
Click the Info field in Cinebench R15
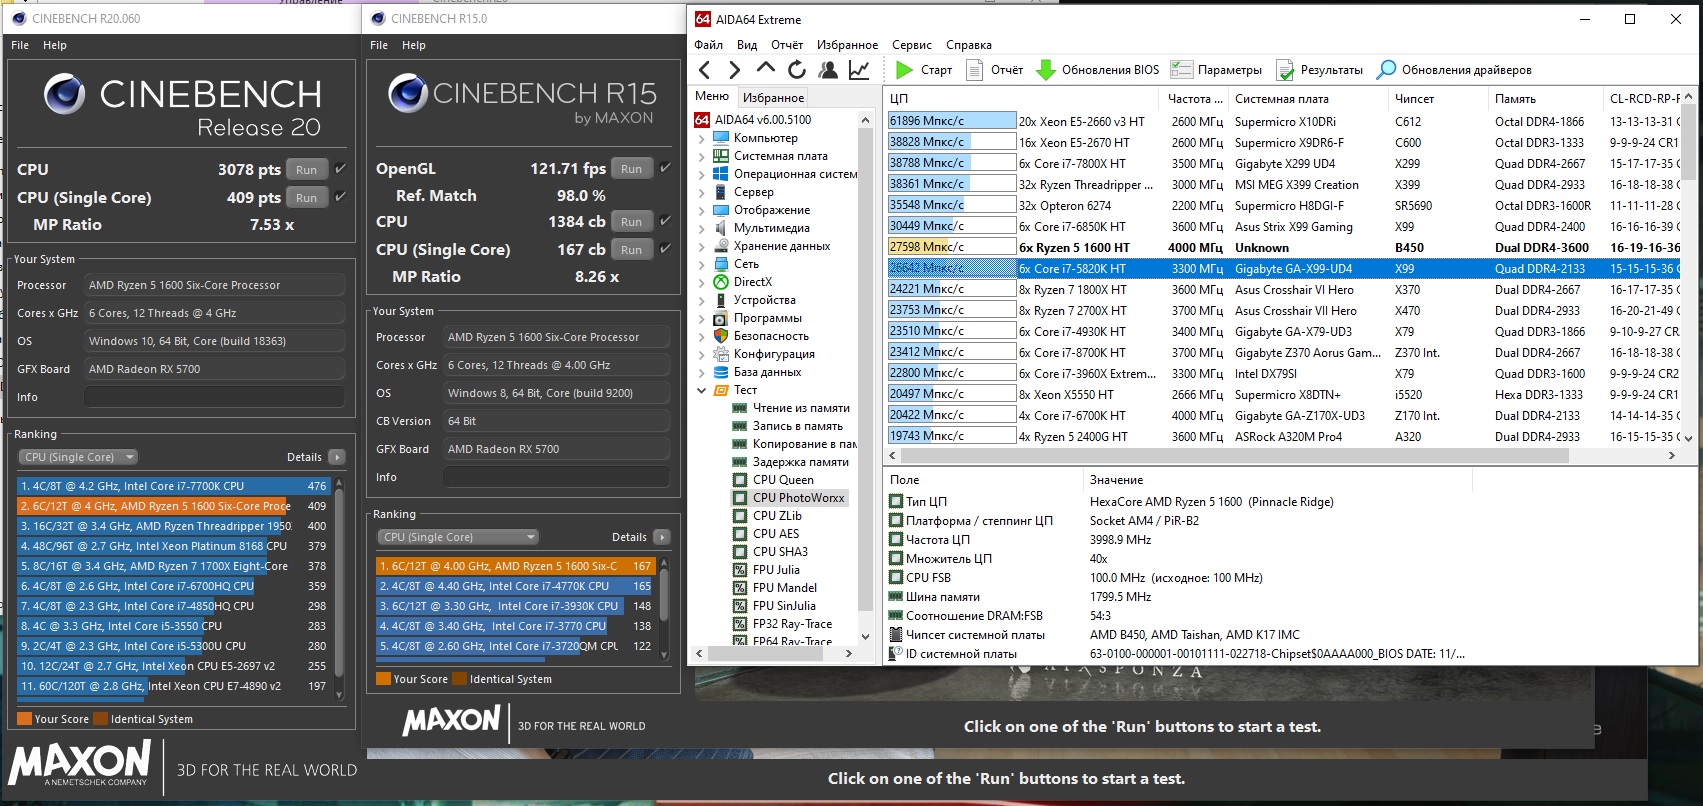coord(556,477)
